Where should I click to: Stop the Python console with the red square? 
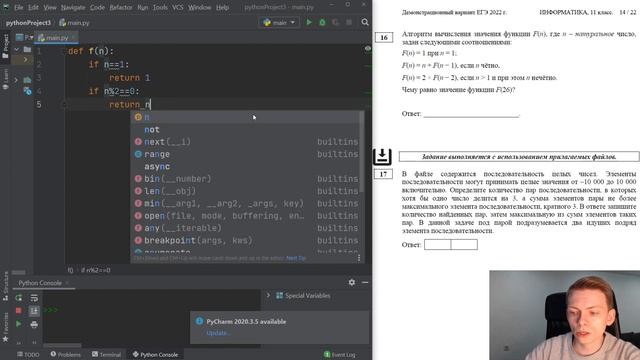(19, 311)
